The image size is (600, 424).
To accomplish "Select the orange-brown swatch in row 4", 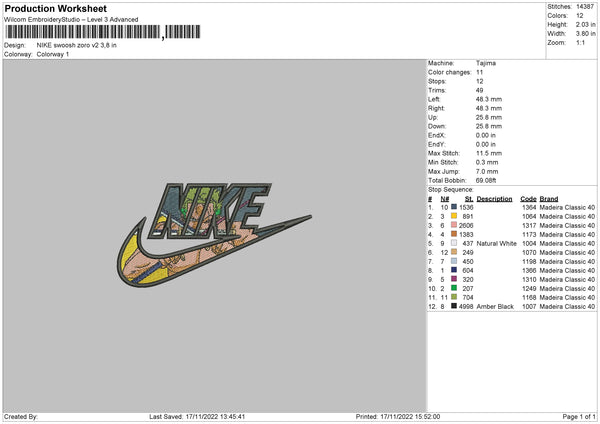I will coord(454,234).
